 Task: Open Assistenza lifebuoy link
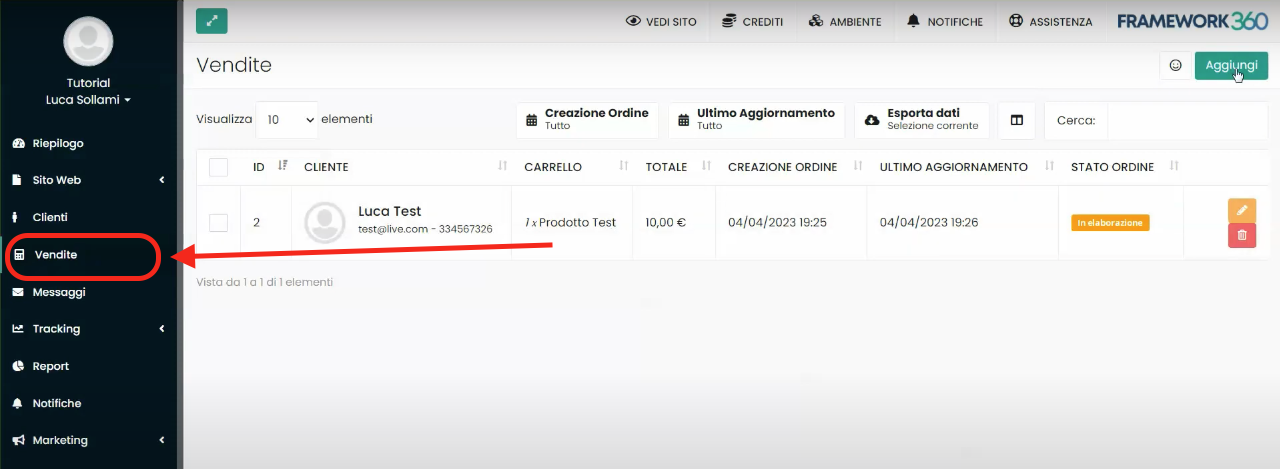1050,21
